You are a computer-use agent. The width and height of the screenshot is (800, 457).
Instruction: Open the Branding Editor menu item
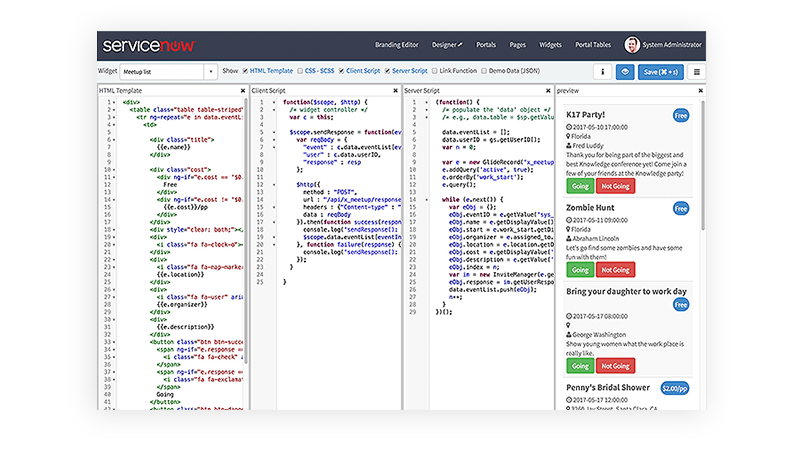396,45
